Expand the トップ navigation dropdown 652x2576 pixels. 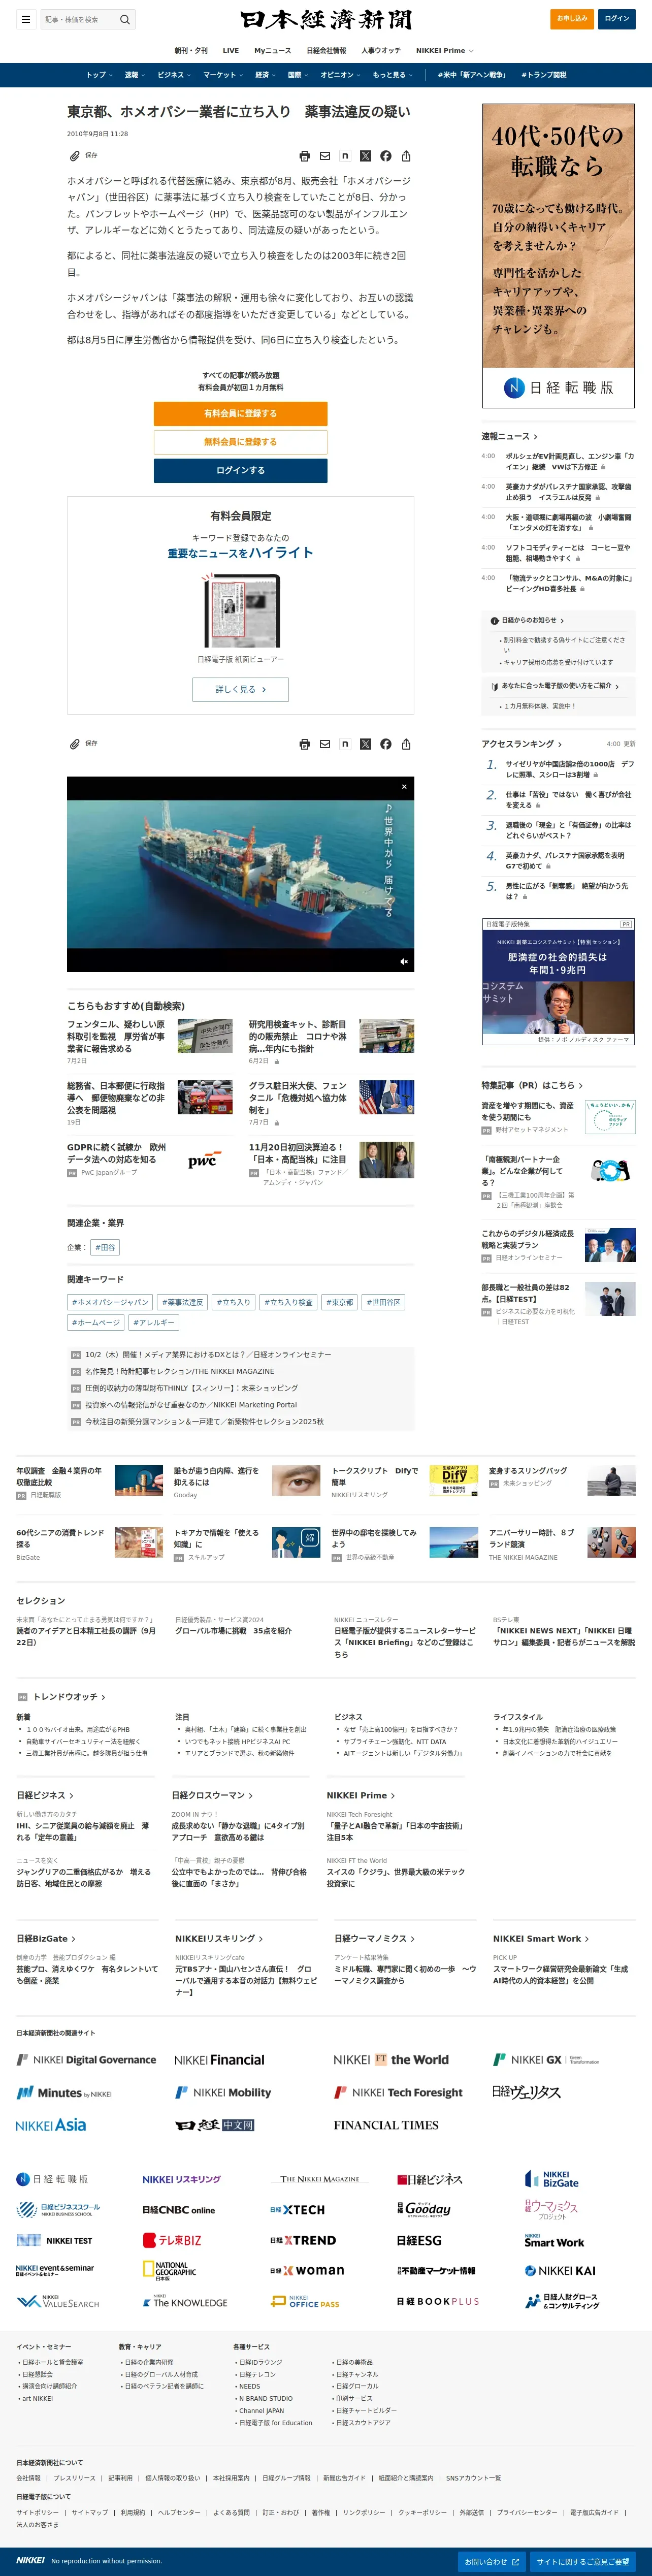point(99,75)
